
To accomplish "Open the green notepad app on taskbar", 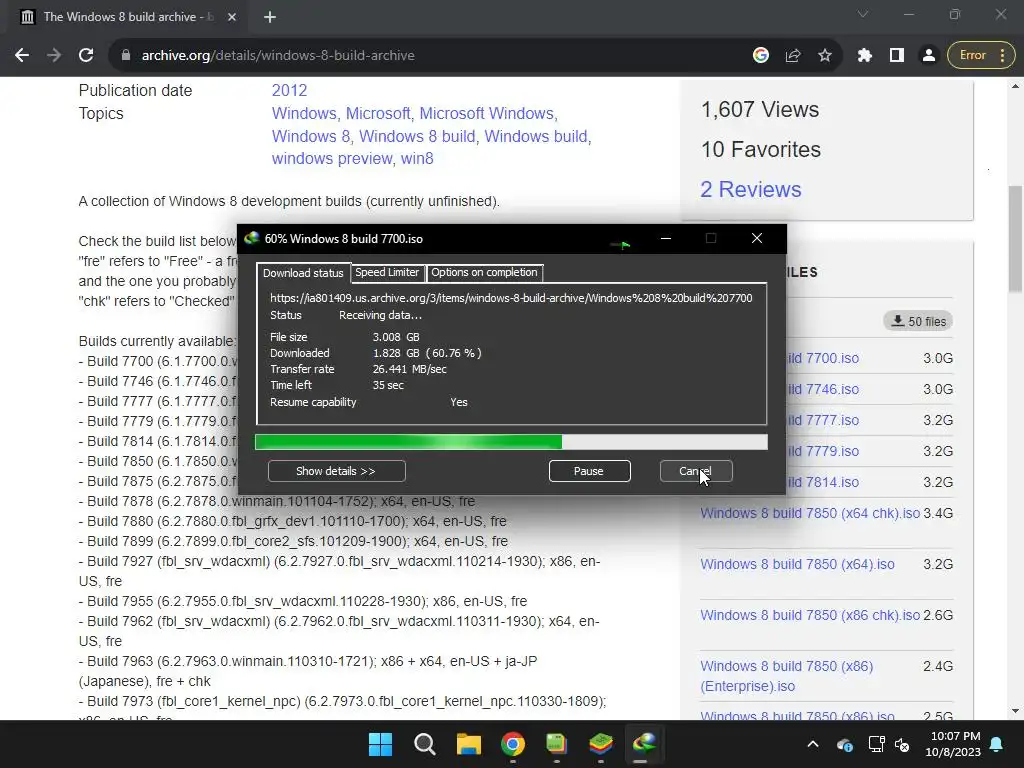I will click(556, 744).
